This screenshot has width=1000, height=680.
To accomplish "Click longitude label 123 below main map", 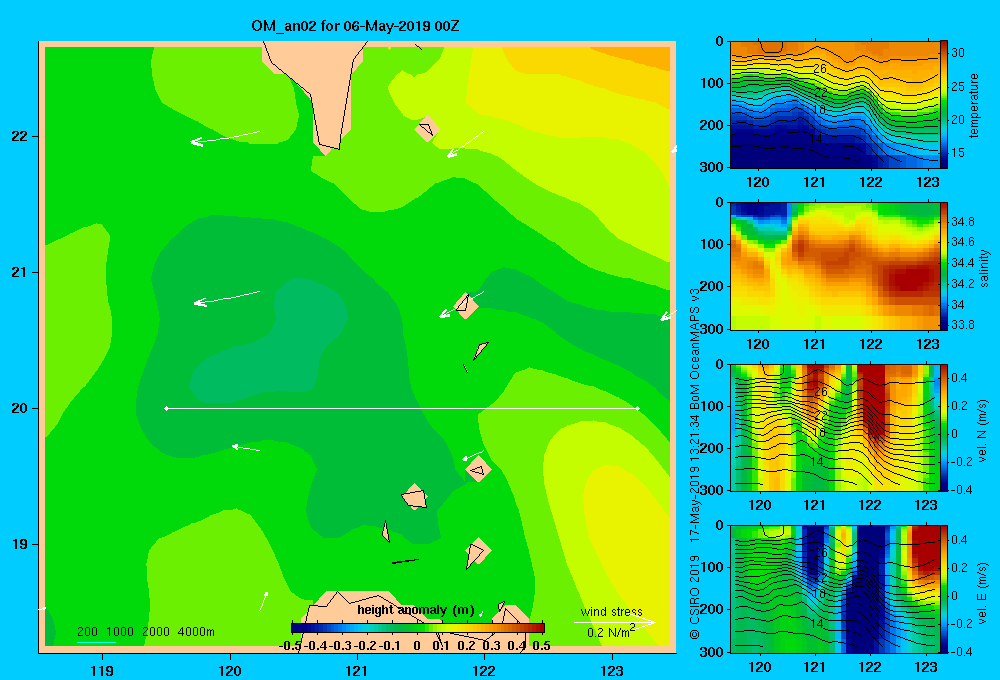I will (612, 670).
